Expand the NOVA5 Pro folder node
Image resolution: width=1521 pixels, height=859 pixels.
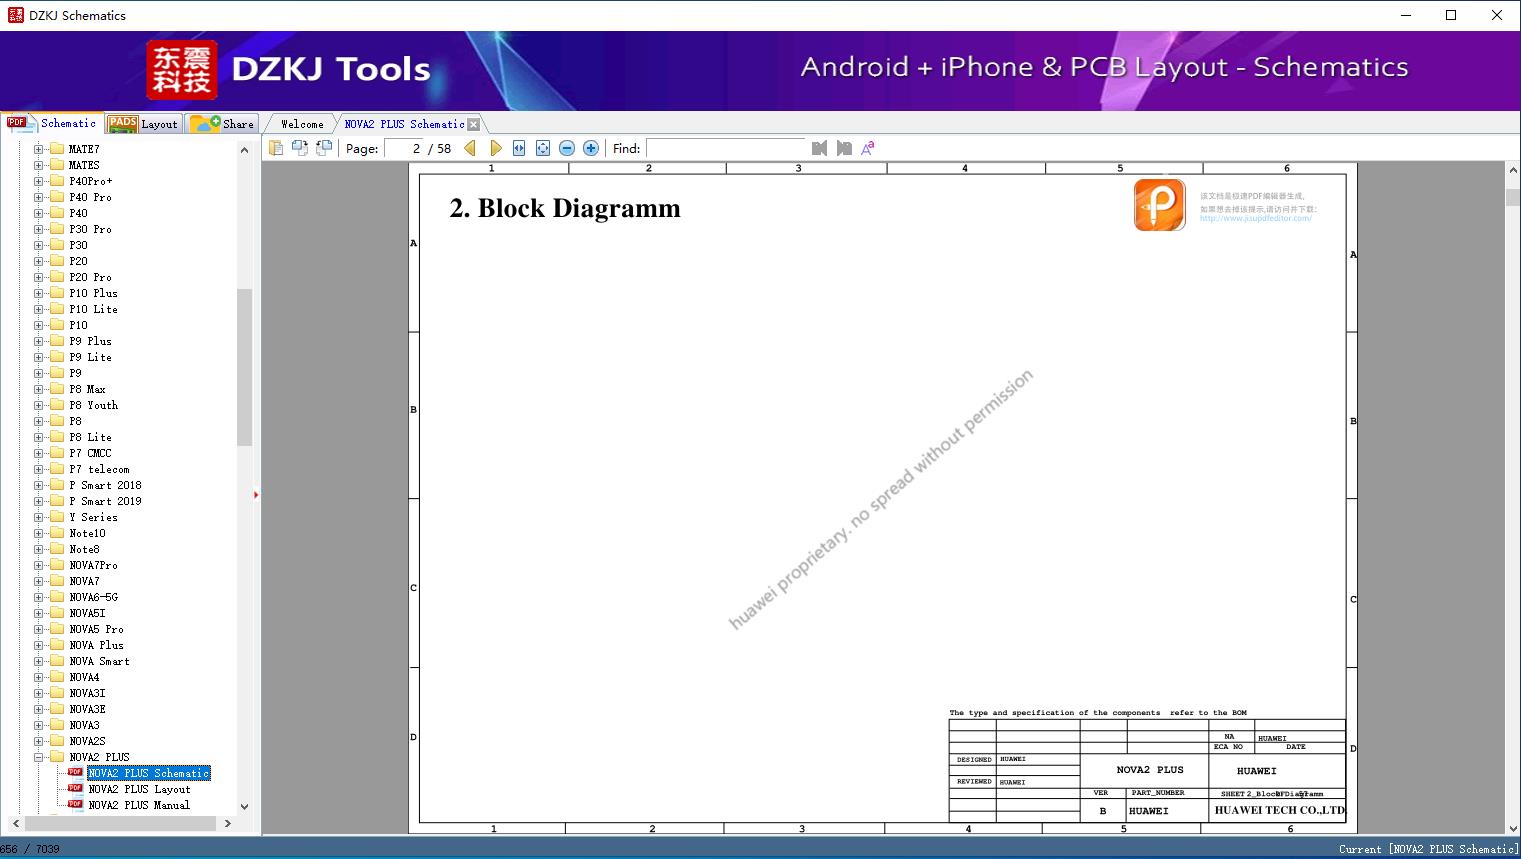(39, 629)
